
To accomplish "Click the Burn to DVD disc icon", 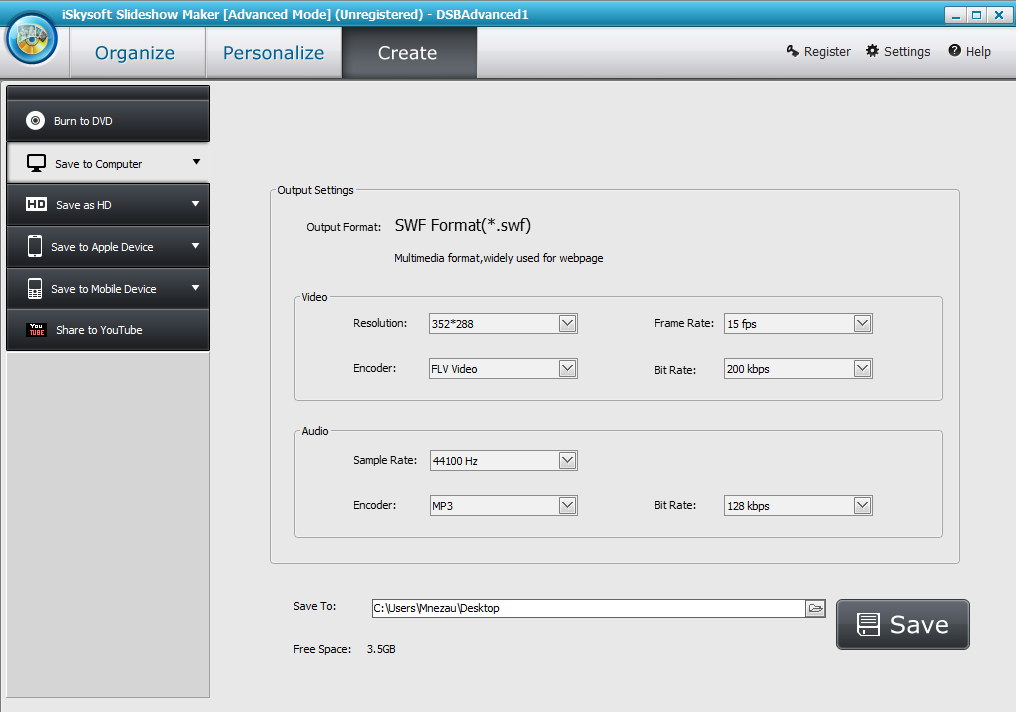I will [37, 121].
